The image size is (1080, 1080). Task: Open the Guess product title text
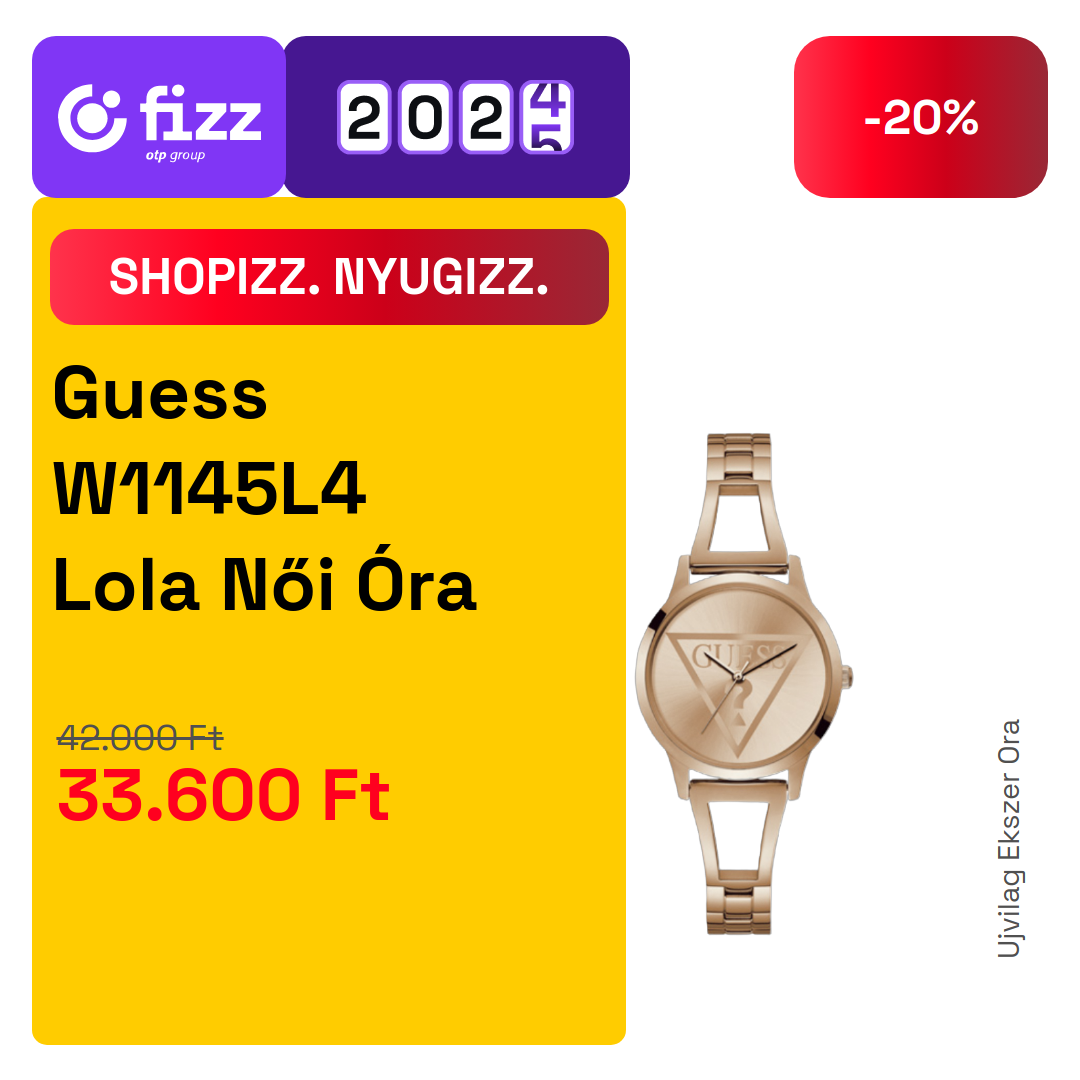click(x=160, y=394)
